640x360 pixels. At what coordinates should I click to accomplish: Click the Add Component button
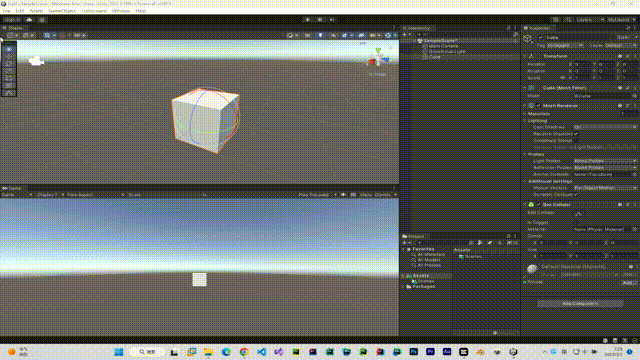(x=580, y=303)
